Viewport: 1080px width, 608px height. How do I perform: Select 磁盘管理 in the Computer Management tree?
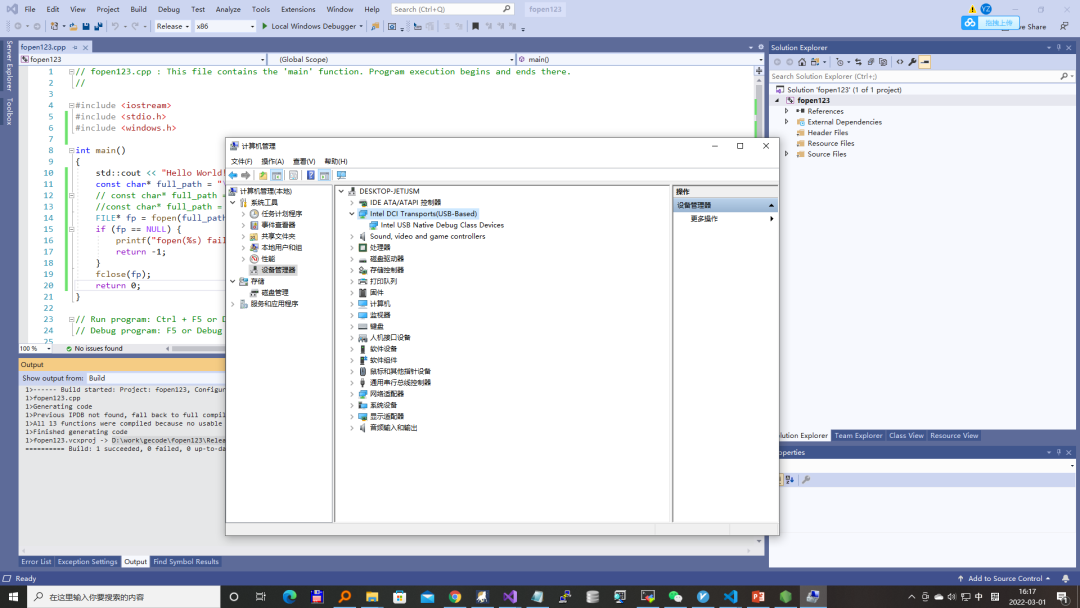[275, 293]
